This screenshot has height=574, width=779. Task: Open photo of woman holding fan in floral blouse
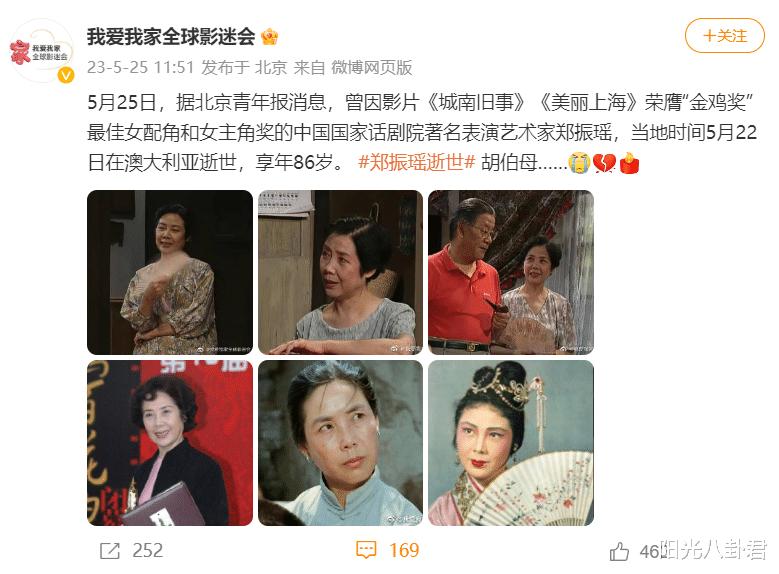point(170,272)
